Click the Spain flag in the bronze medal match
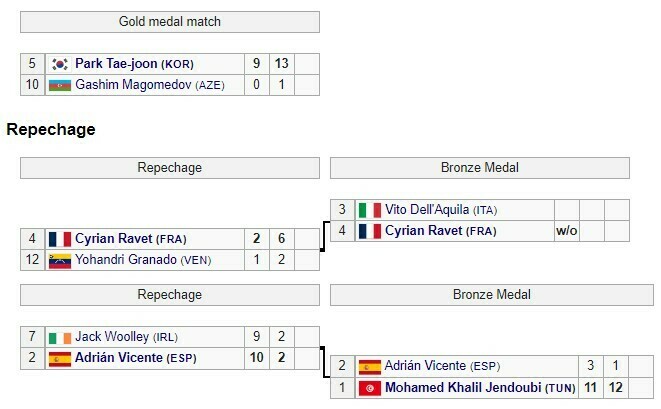The height and width of the screenshot is (409, 661). (x=370, y=366)
